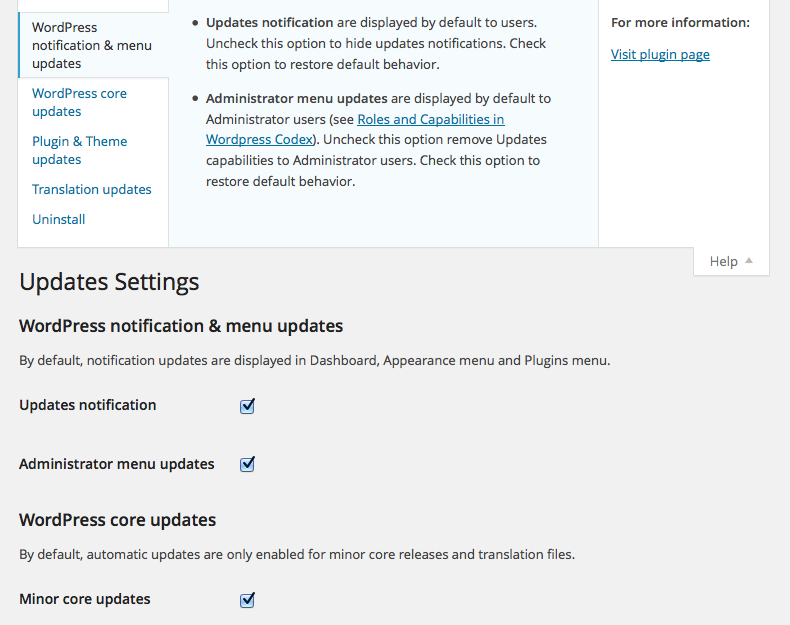The width and height of the screenshot is (790, 625).
Task: Click the Updates notification field label
Action: pyautogui.click(x=88, y=405)
